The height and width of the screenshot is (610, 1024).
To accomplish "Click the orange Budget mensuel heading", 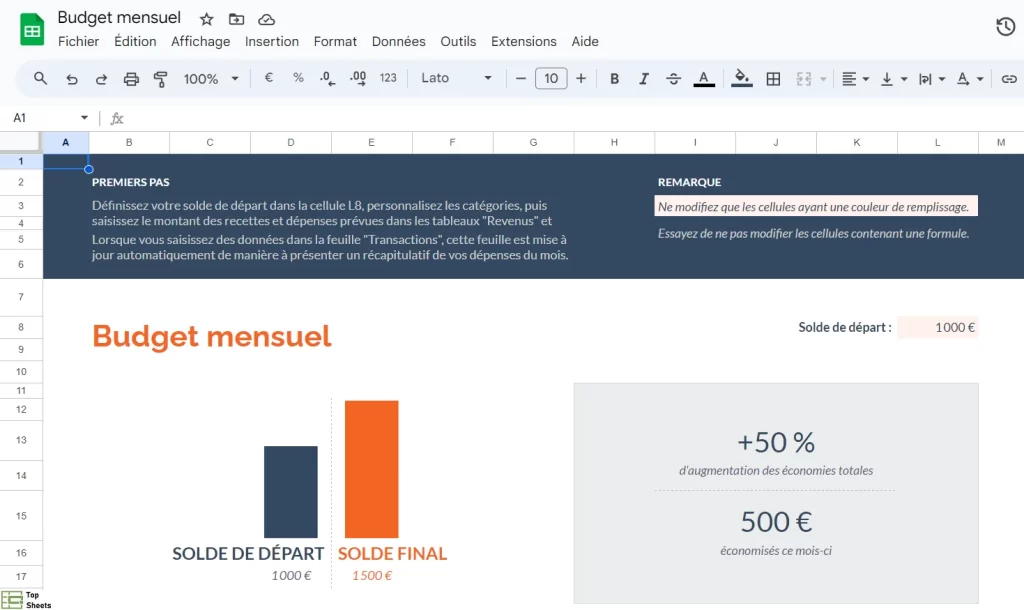I will pos(212,336).
